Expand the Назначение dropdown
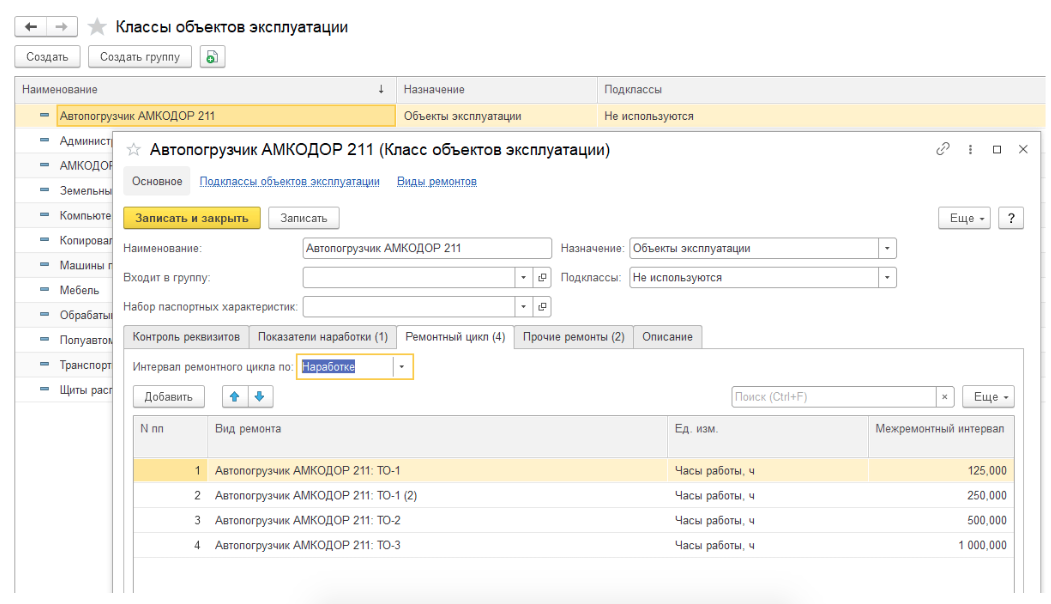1051x604 pixels. (x=887, y=249)
